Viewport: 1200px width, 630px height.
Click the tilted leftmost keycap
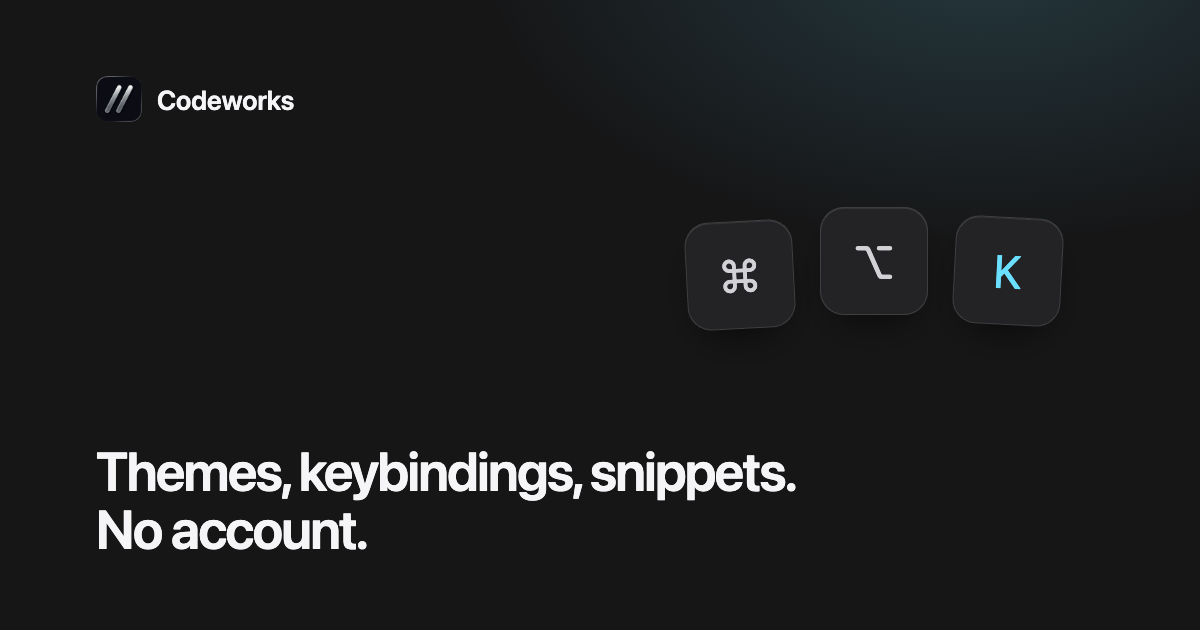click(740, 275)
